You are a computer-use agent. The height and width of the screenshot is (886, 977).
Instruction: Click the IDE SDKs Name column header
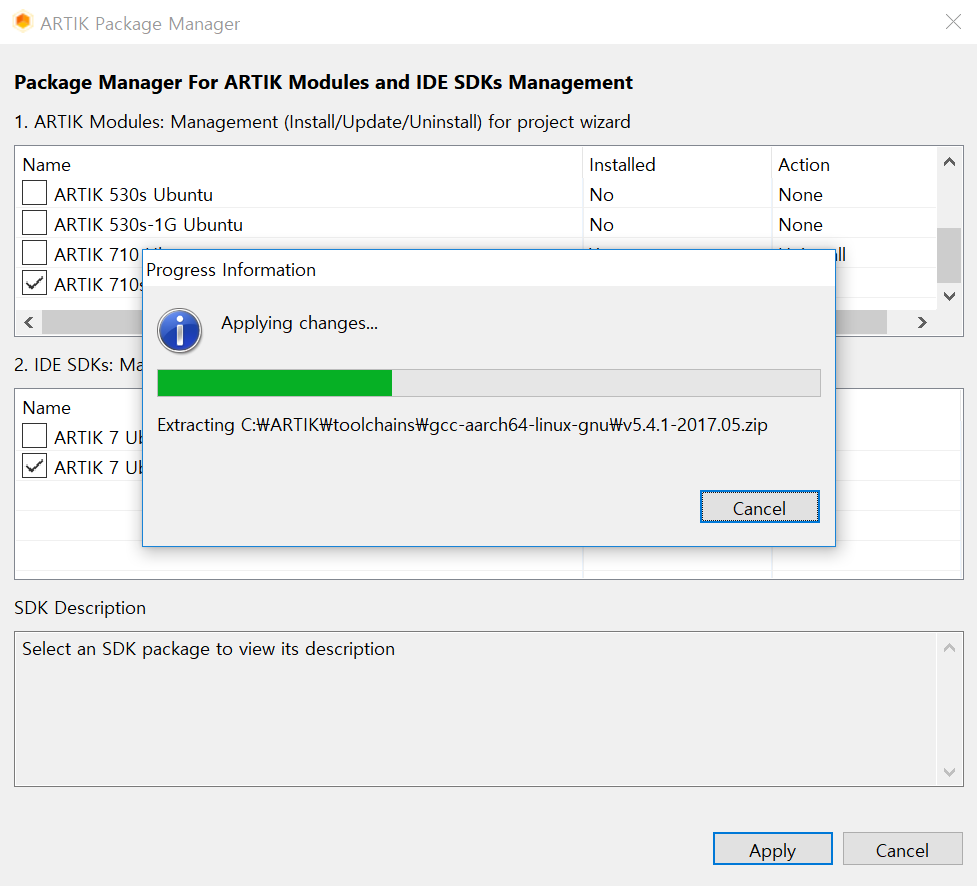click(x=47, y=407)
